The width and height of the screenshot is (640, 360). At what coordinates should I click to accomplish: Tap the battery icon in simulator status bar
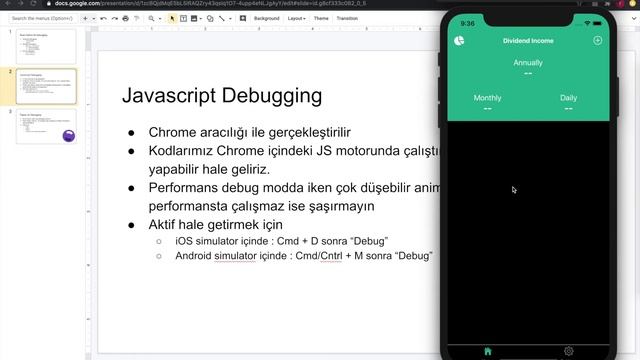pos(597,24)
